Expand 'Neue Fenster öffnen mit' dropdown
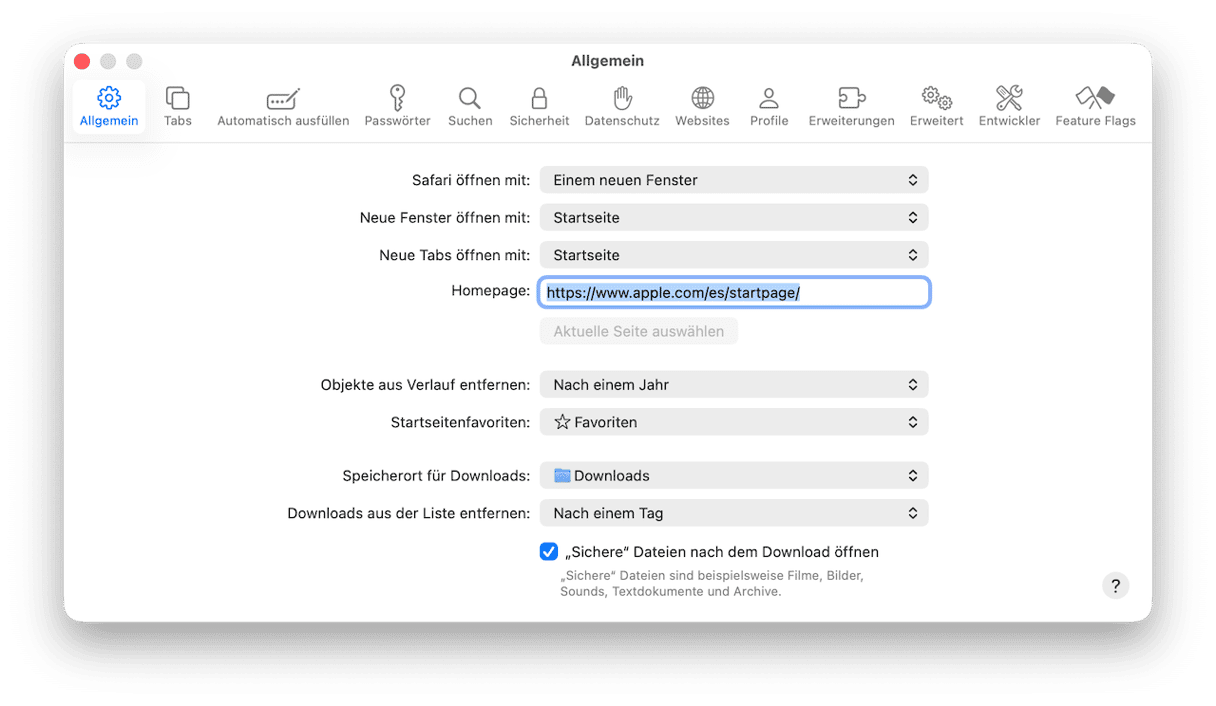The width and height of the screenshot is (1216, 706). pos(734,217)
